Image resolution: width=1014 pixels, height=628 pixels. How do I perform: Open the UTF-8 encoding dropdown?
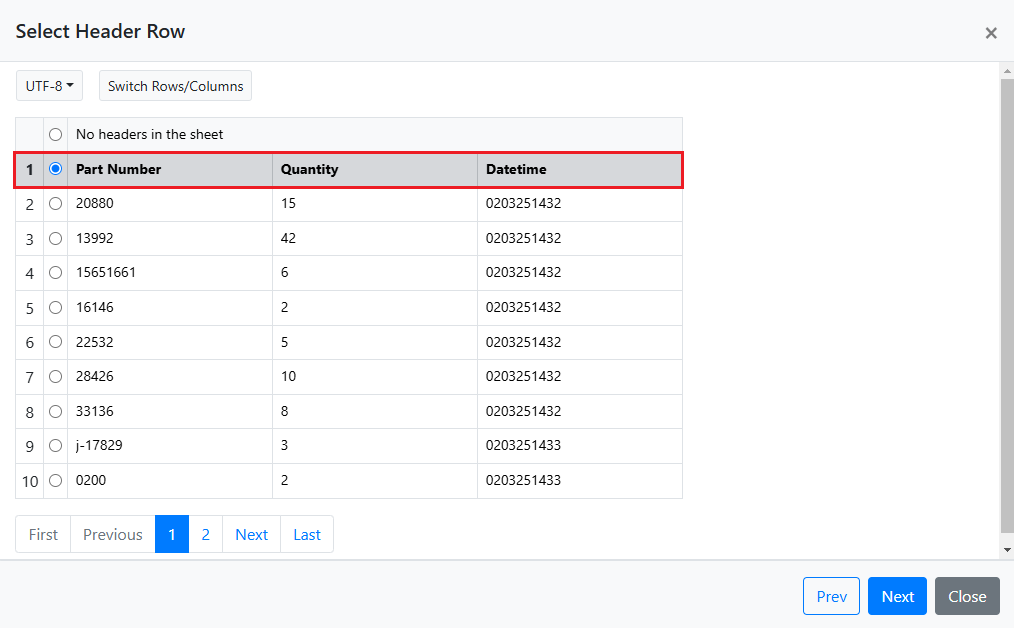click(x=49, y=86)
